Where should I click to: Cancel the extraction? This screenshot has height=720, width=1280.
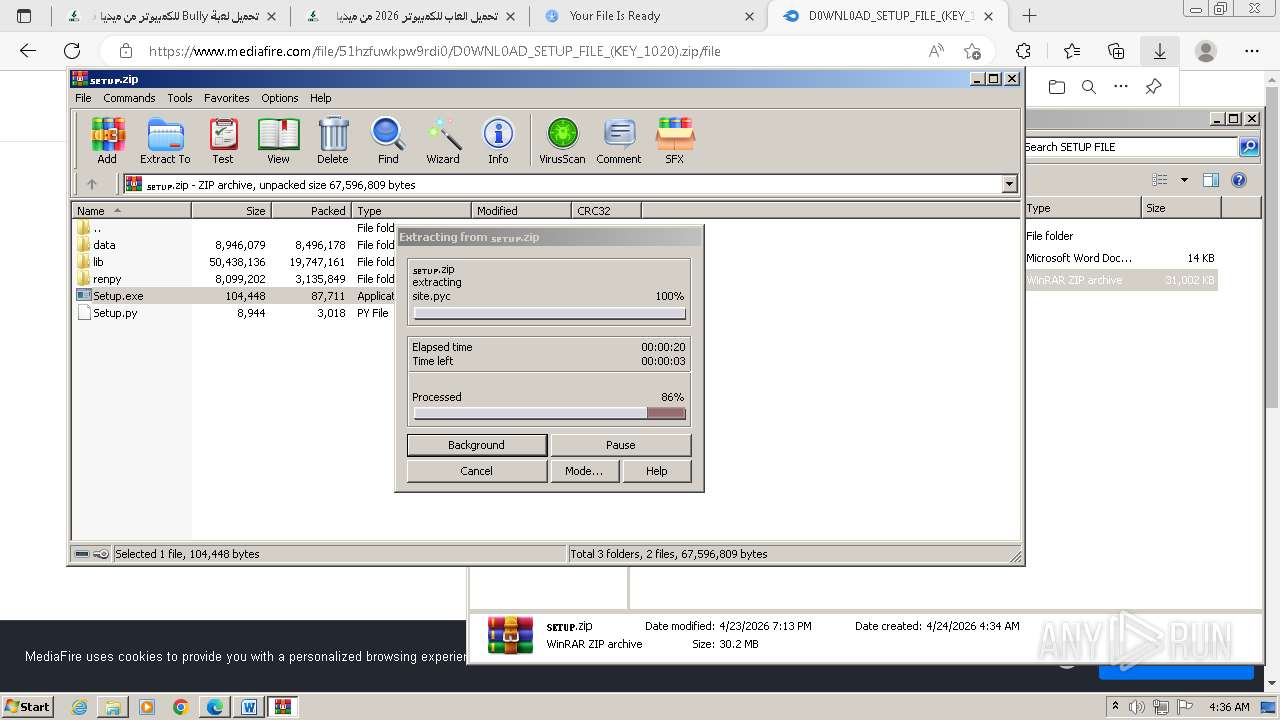point(476,471)
